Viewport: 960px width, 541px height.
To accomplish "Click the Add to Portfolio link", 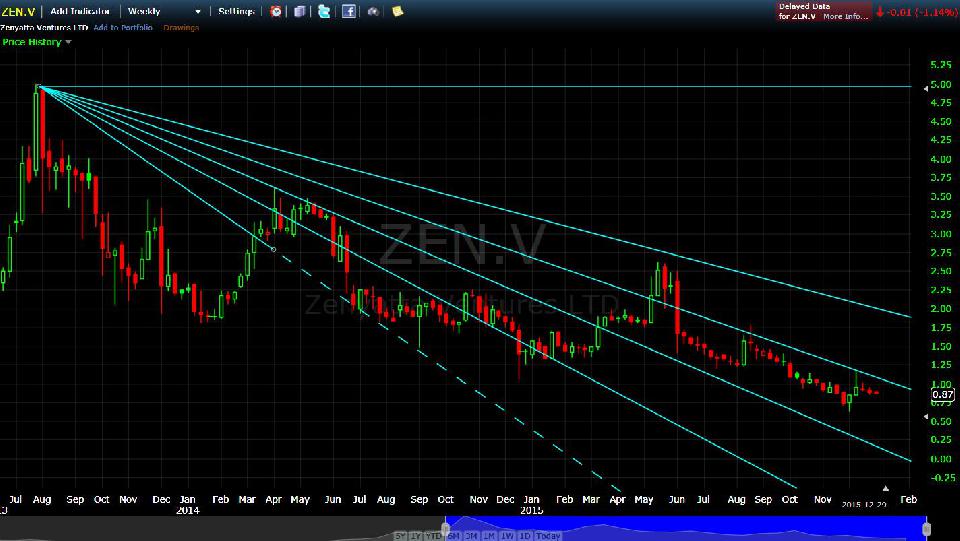I will (x=123, y=27).
